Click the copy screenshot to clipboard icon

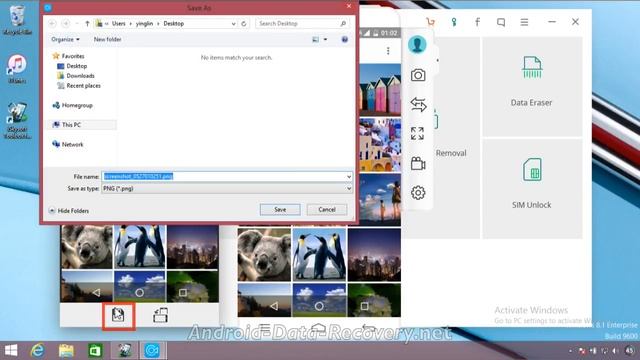click(x=160, y=315)
